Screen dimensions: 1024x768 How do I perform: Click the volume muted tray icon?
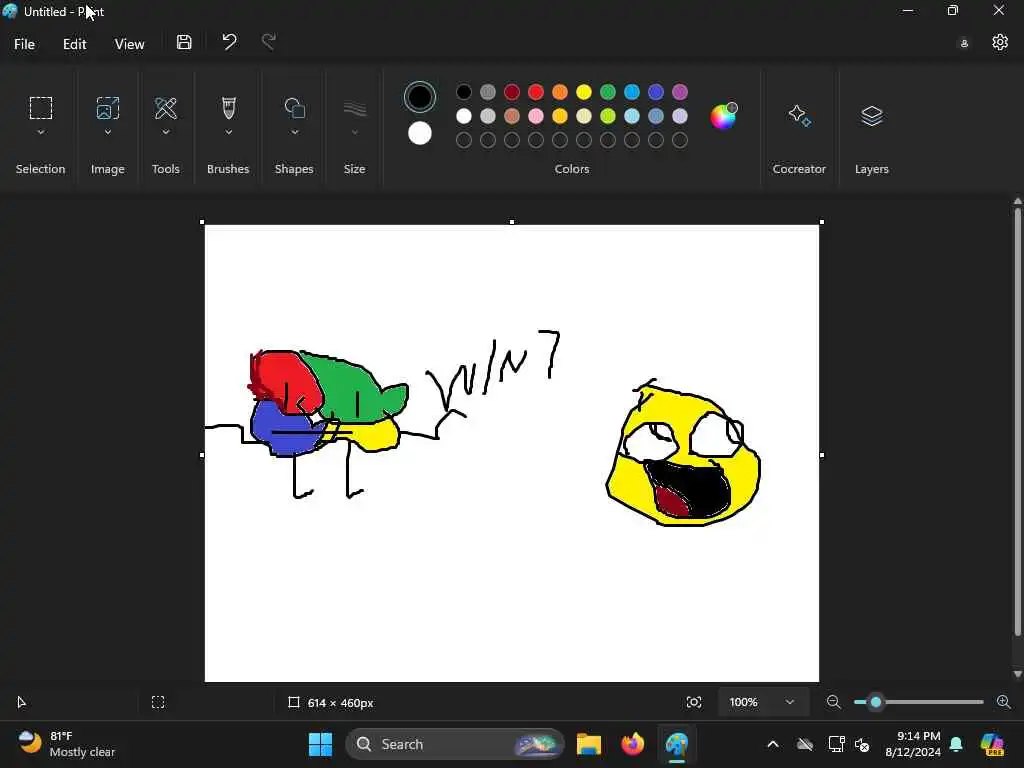[862, 744]
